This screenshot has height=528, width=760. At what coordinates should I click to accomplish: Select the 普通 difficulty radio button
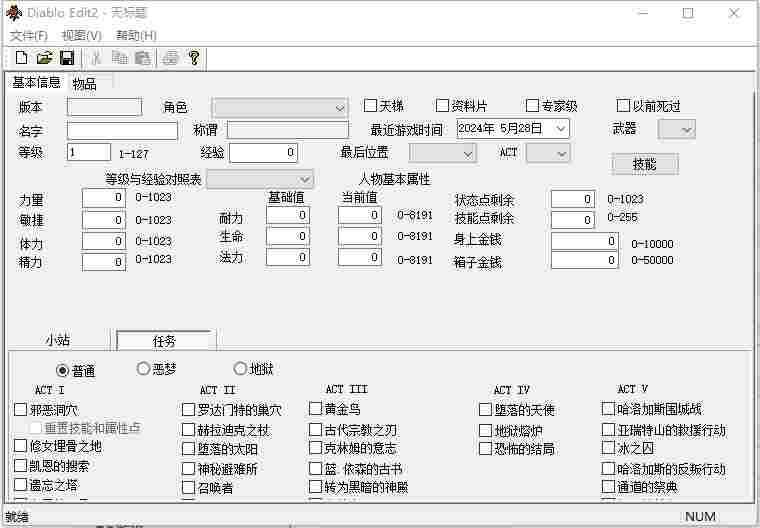(x=62, y=370)
